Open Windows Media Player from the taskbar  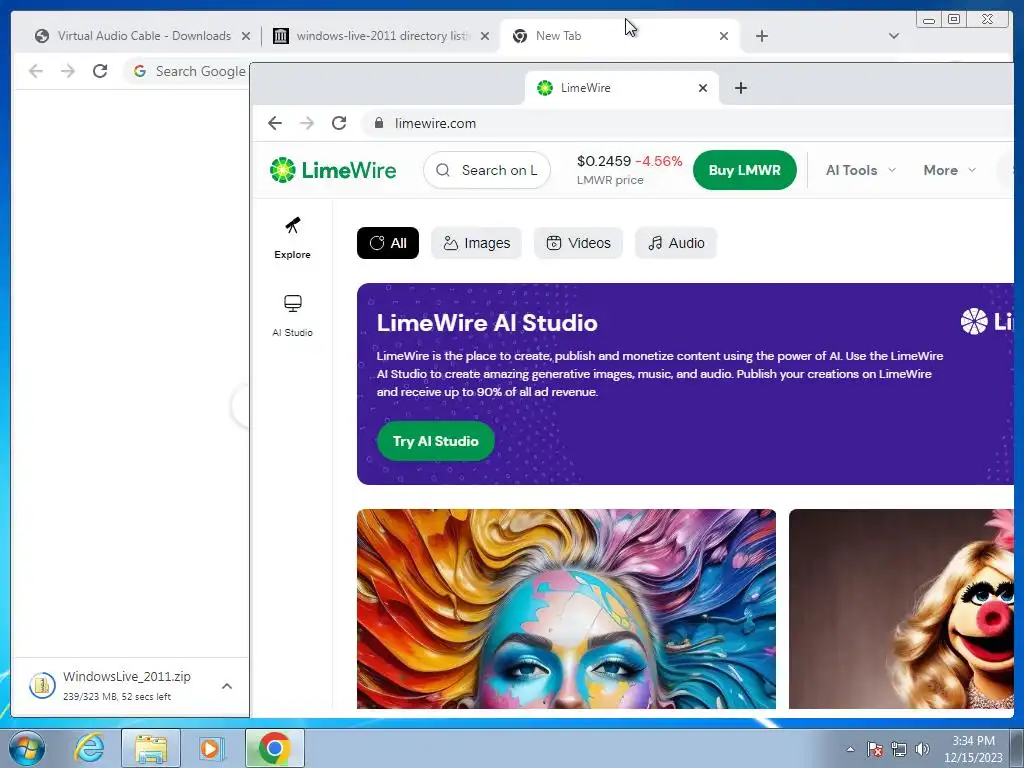[210, 748]
